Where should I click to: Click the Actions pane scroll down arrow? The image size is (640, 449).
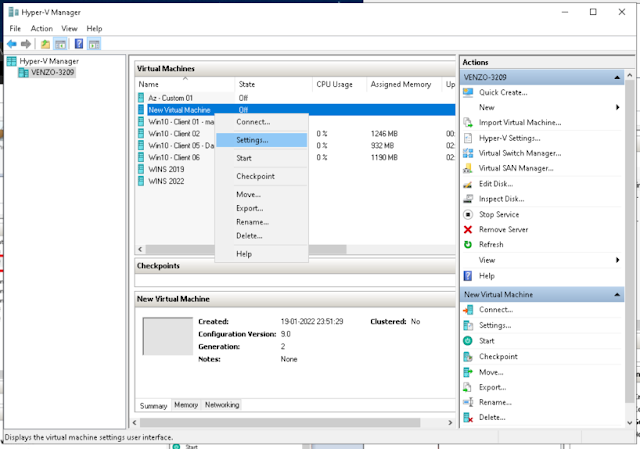click(x=629, y=422)
